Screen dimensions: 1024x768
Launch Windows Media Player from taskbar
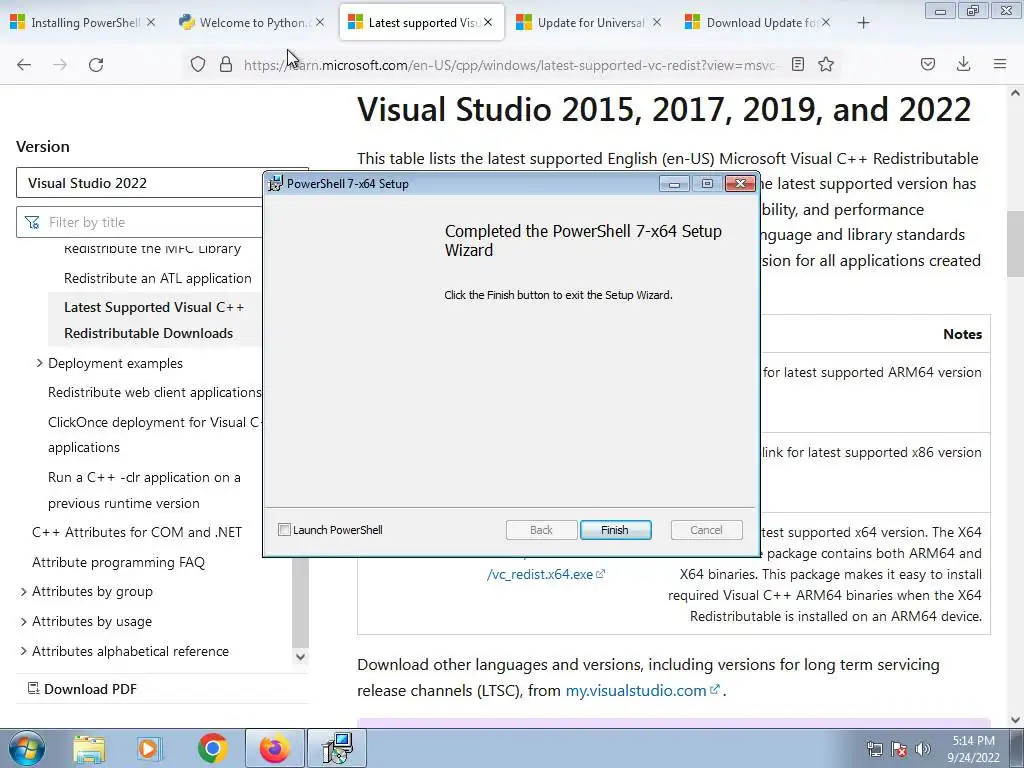coord(150,748)
